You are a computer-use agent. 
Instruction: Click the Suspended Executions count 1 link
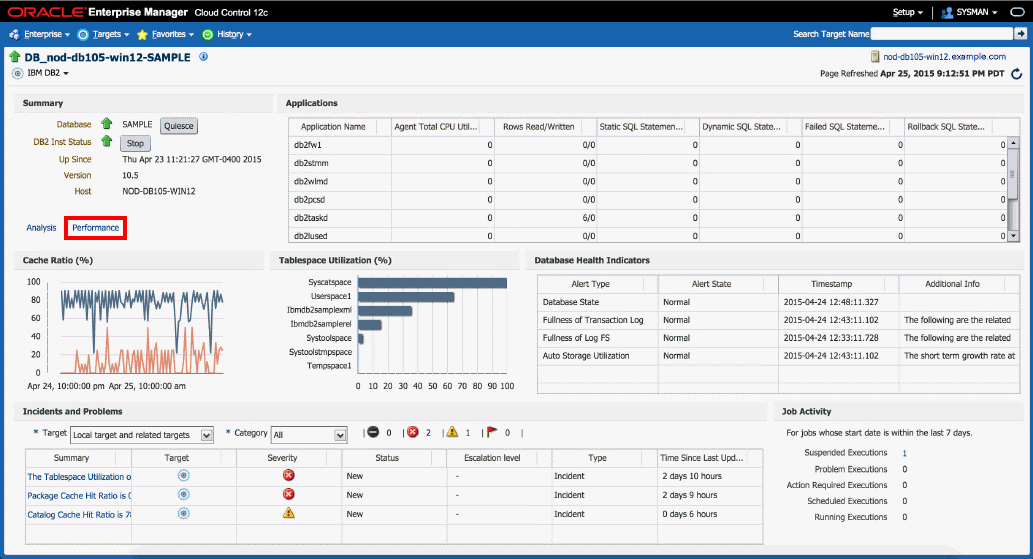[905, 453]
